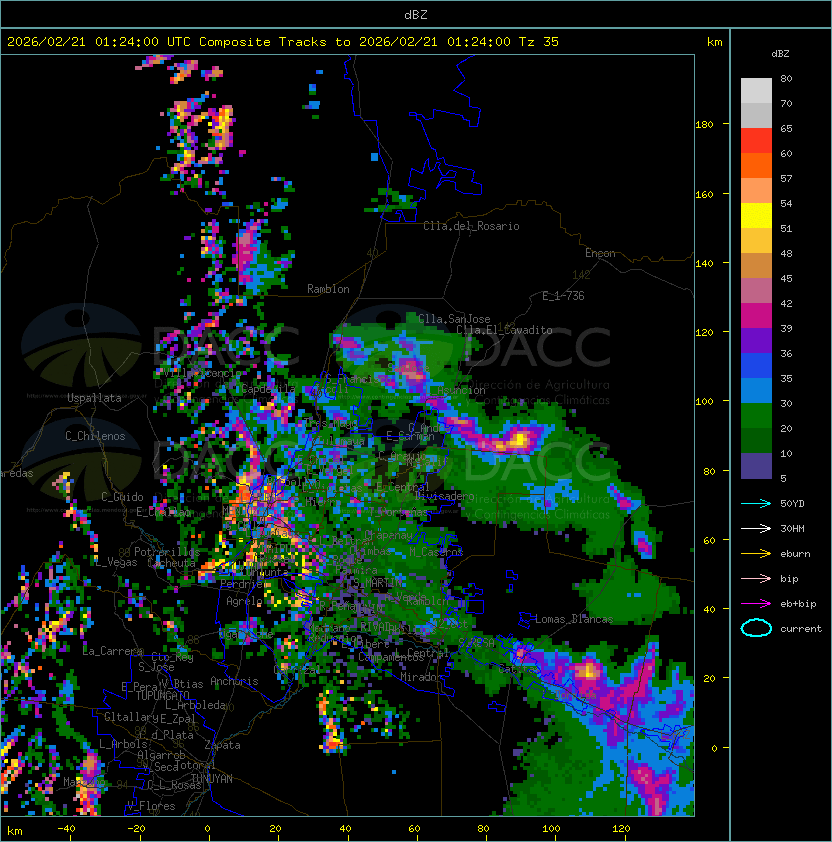Click the 'C_Guido' map label
This screenshot has height=842, width=832.
tap(122, 497)
